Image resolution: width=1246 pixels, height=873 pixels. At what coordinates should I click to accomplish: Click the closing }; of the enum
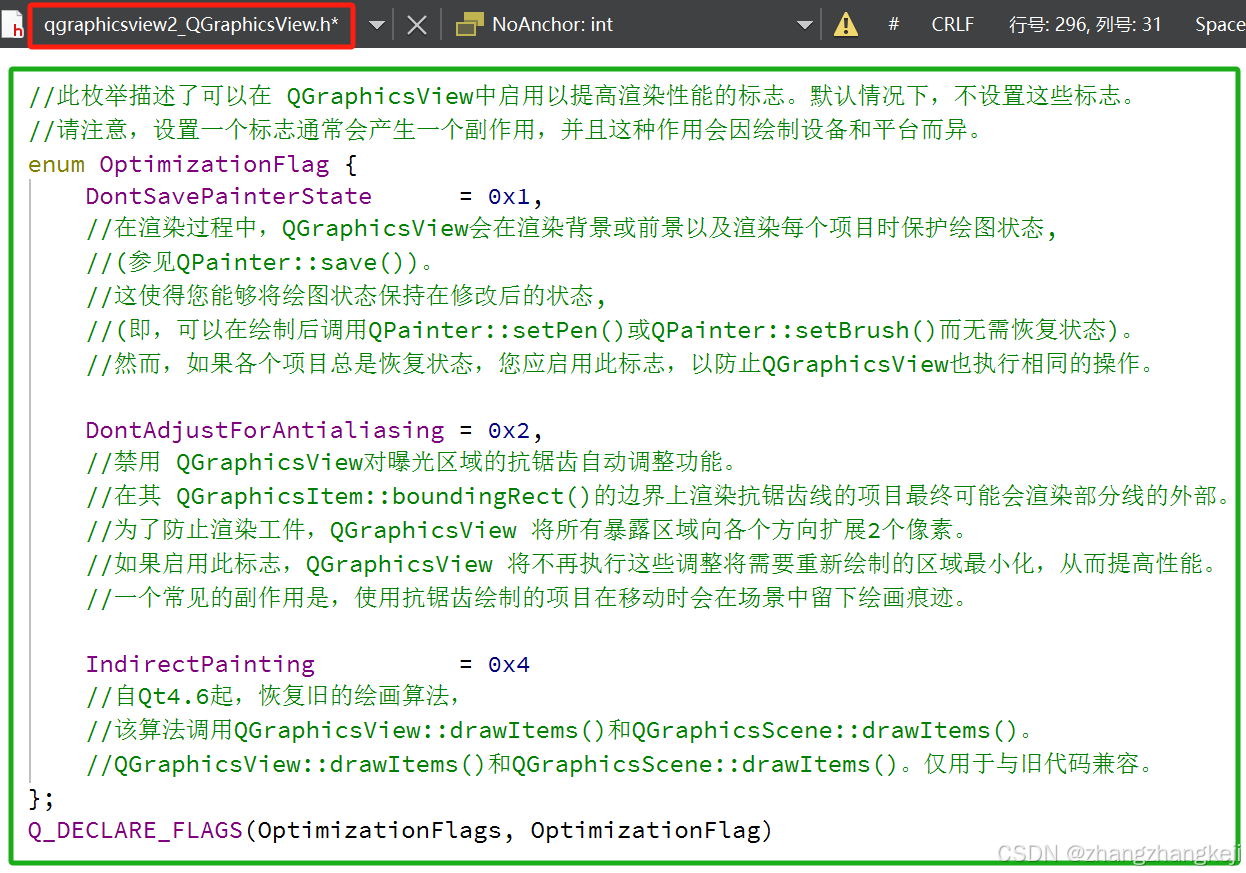[x=41, y=797]
